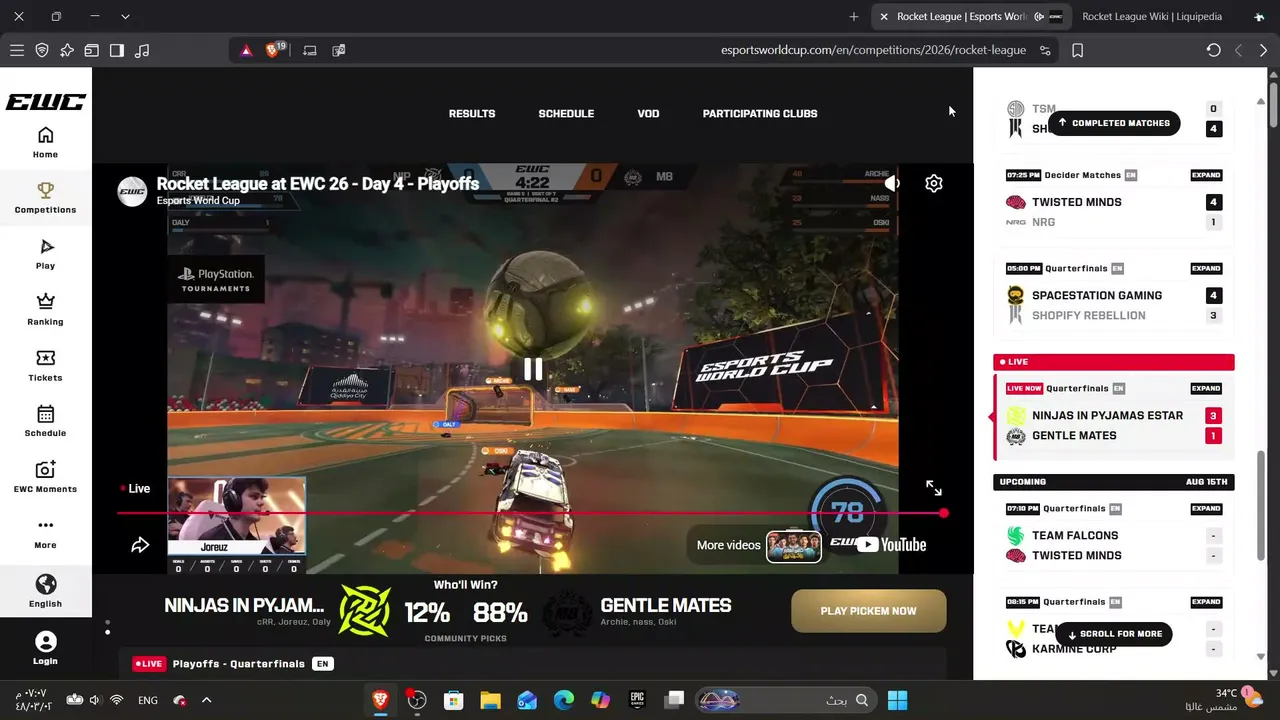1280x720 pixels.
Task: Jump to Completed Matches
Action: 1114,123
